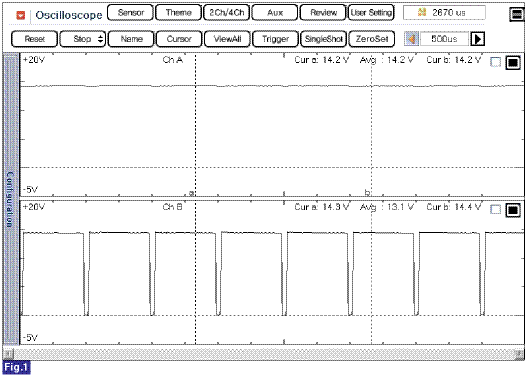Open the Stop mode dropdown
527x375 pixels.
tap(83, 39)
